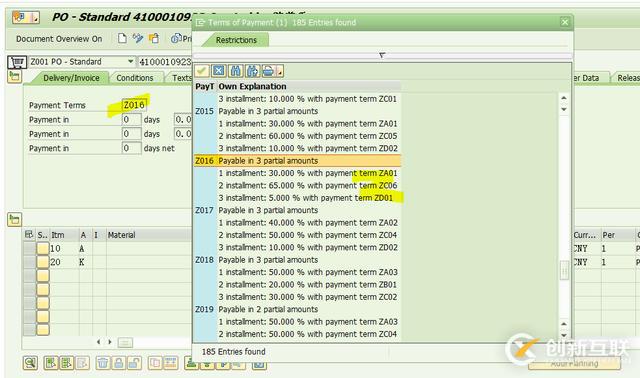Collapse the item overview expander above table
Screen dimensions: 640x378
click(x=14, y=220)
